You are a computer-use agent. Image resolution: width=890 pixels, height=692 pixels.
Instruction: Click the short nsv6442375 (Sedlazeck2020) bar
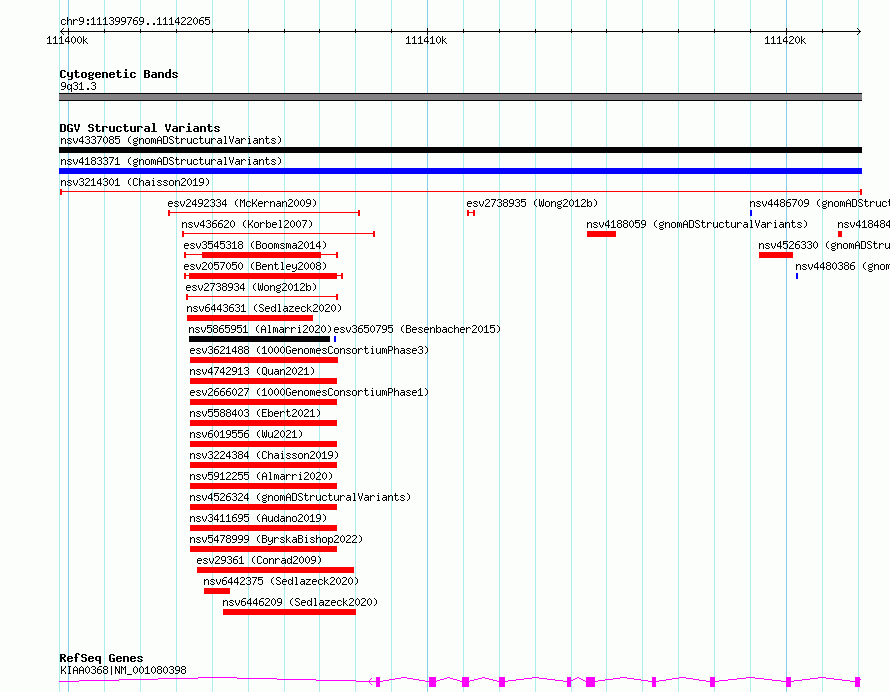click(x=217, y=591)
